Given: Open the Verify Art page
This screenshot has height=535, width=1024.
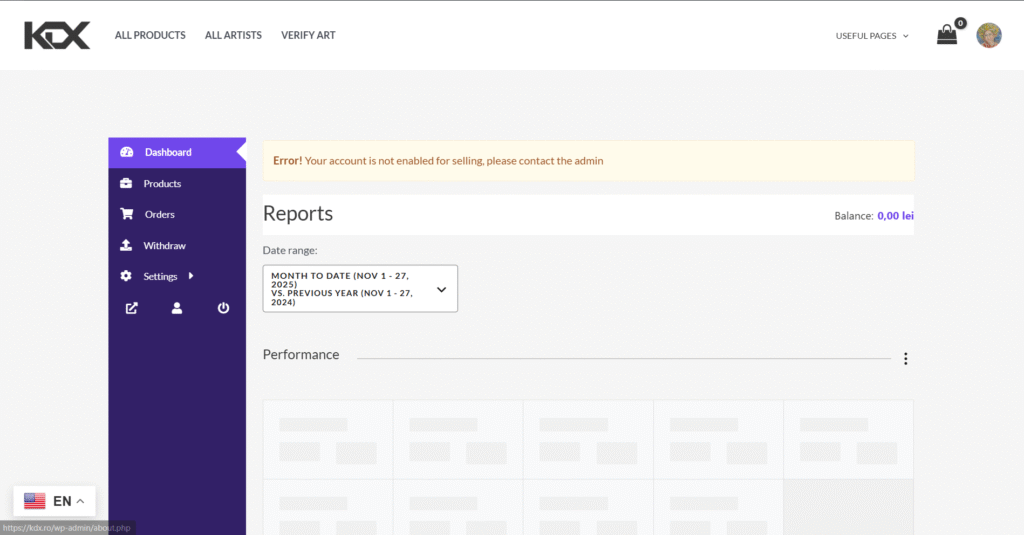Looking at the screenshot, I should [x=308, y=35].
